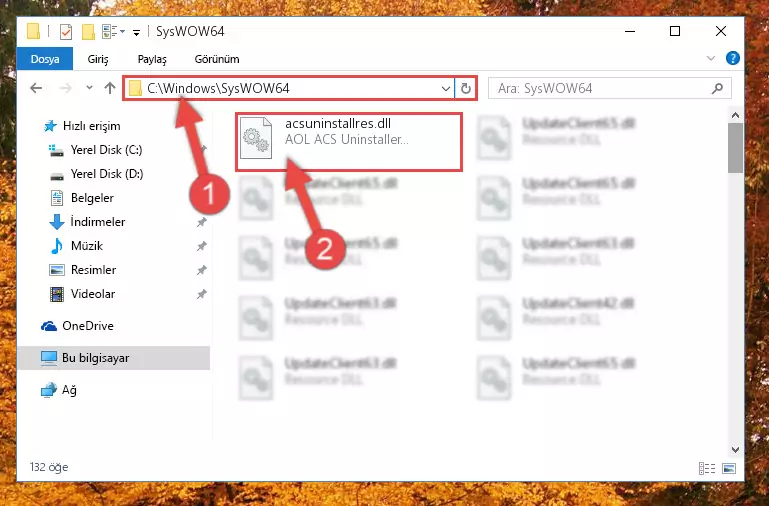769x506 pixels.
Task: Open Customize Quick Access Toolbar dropdown
Action: point(136,32)
